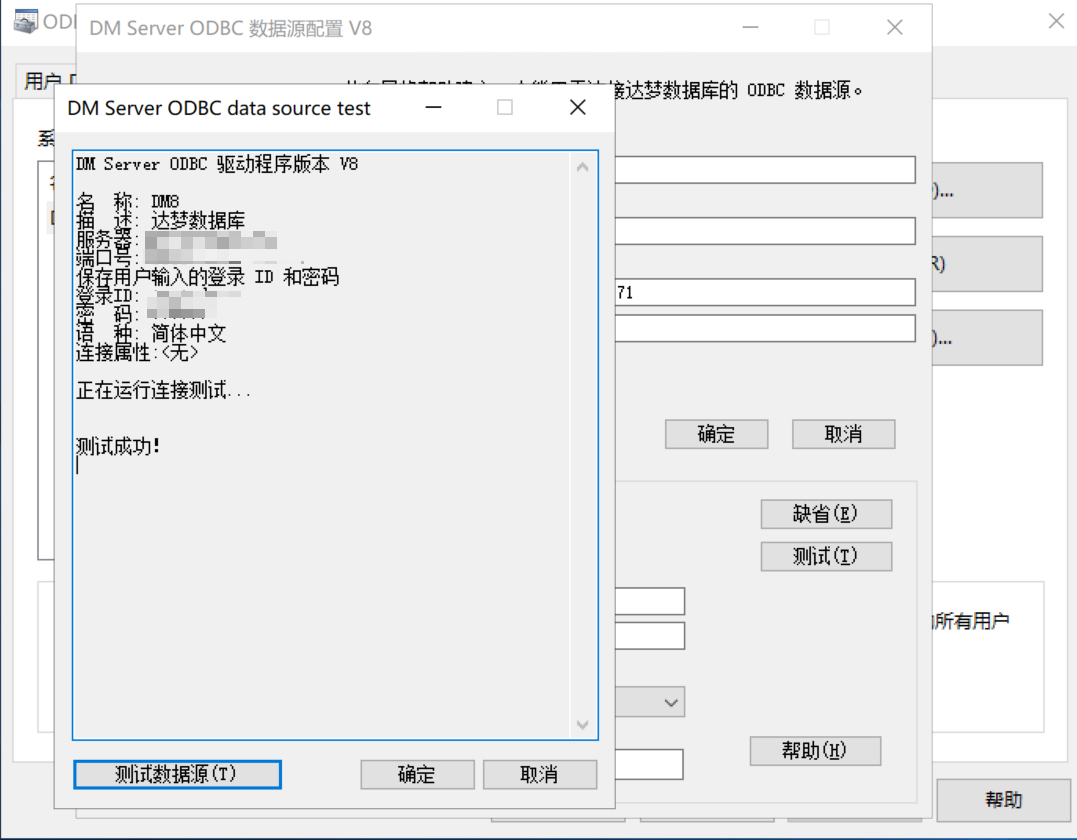Close the ODBC administrator background window
The height and width of the screenshot is (840, 1077).
coord(1056,21)
